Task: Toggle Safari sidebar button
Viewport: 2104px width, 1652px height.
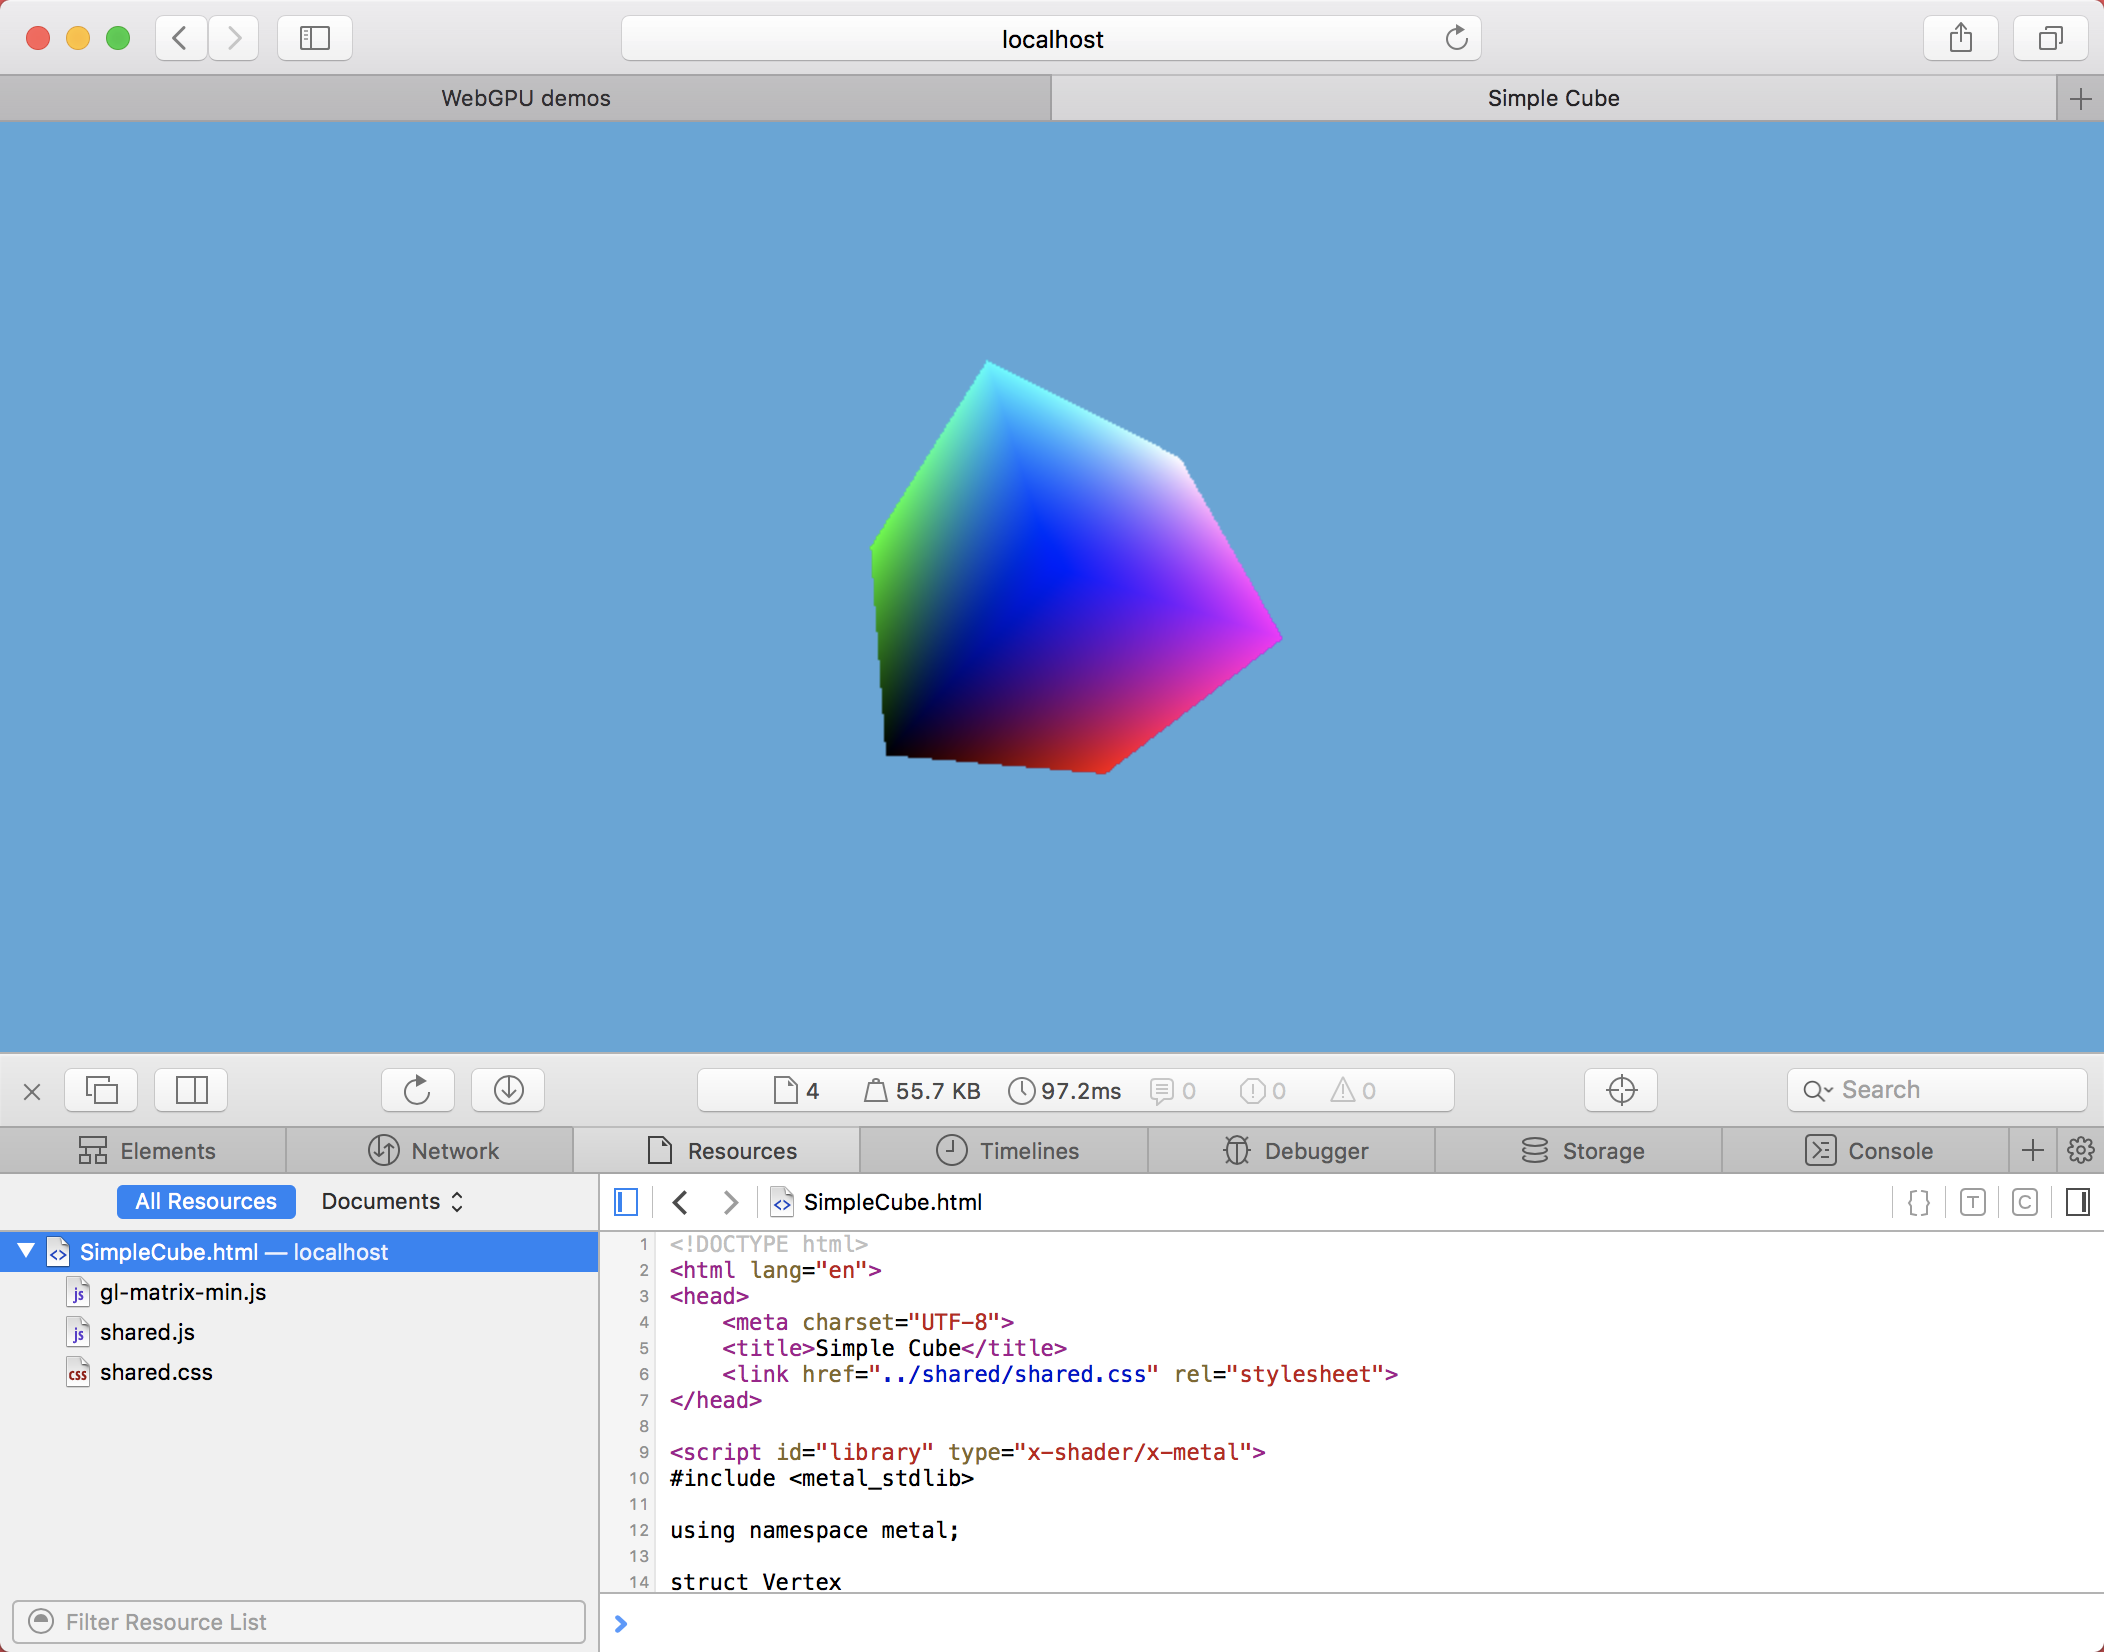Action: click(315, 39)
